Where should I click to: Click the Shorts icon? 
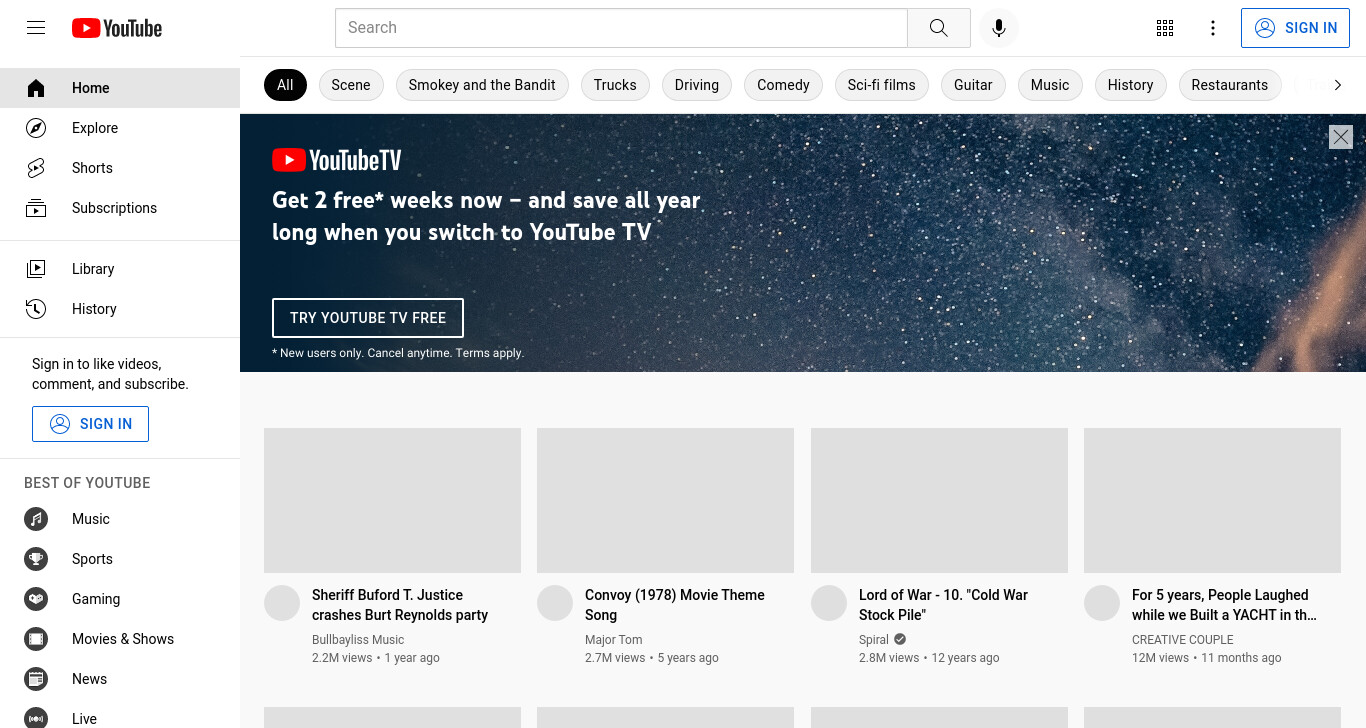(x=36, y=168)
